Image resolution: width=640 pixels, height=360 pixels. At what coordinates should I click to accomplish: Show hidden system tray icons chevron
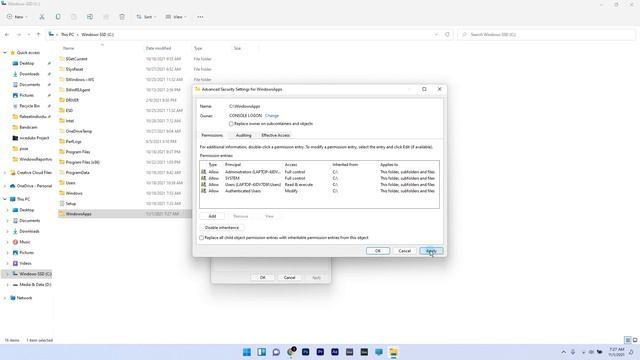(564, 352)
